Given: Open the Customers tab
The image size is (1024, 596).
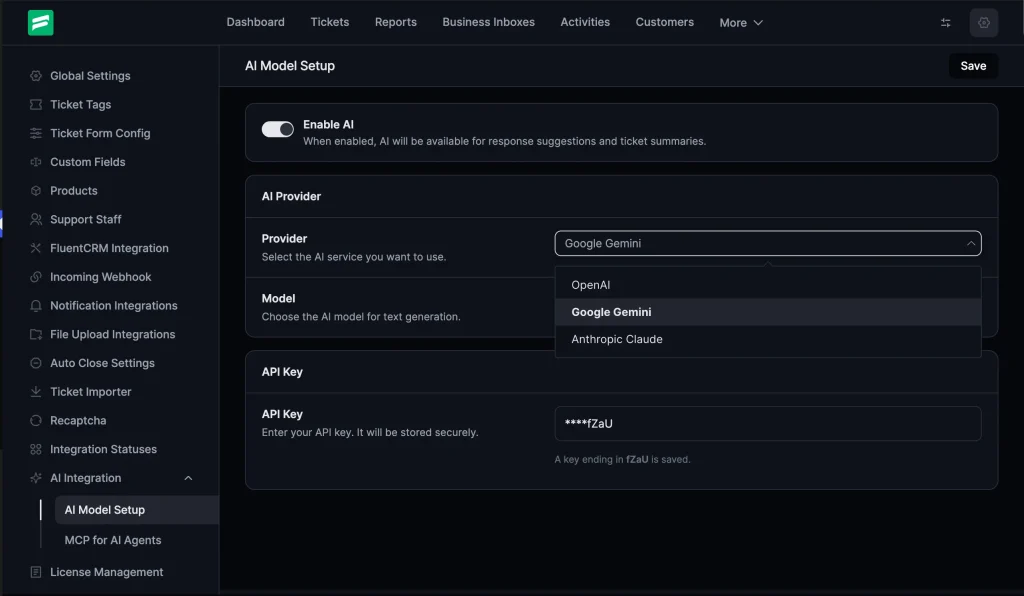Looking at the screenshot, I should pos(665,22).
